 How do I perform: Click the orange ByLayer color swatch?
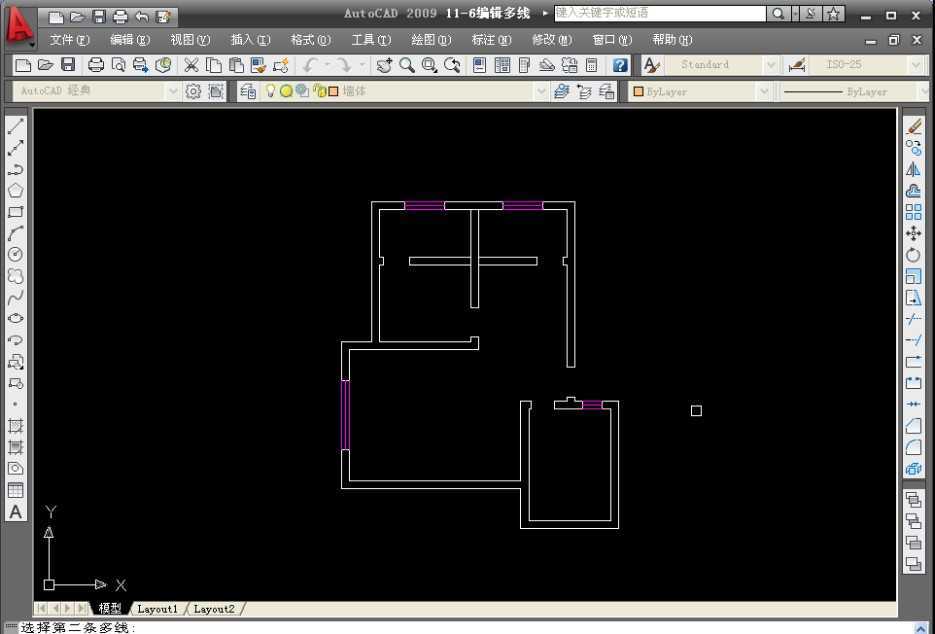click(x=638, y=91)
